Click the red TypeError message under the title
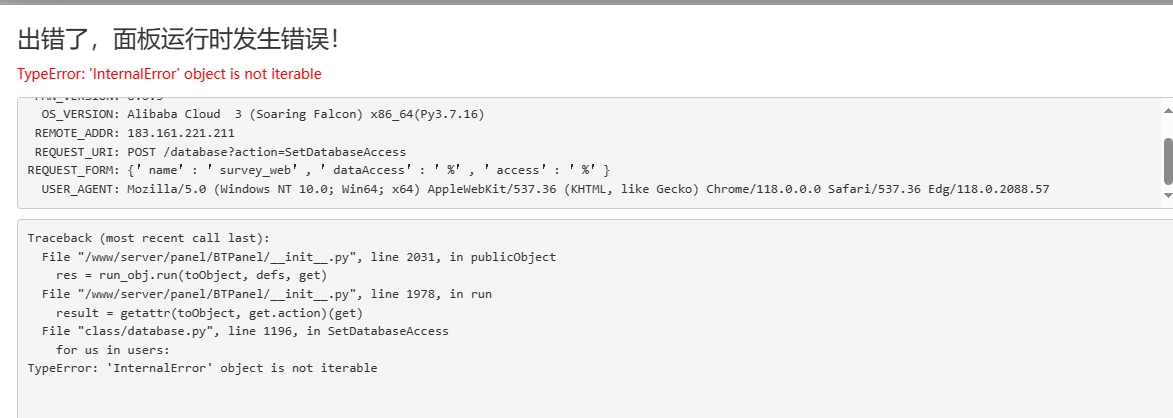 pyautogui.click(x=169, y=74)
